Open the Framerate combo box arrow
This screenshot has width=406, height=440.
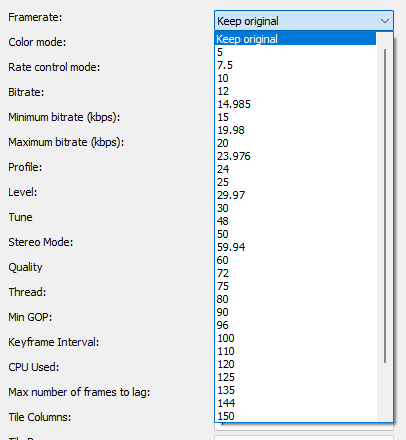click(x=385, y=21)
